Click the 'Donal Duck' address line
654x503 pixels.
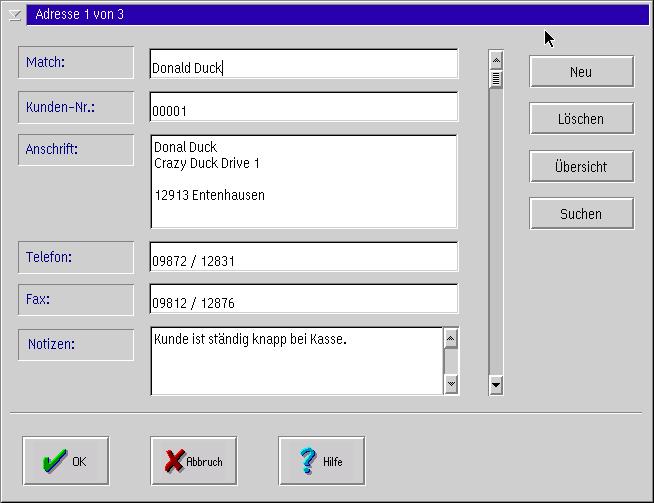click(x=186, y=147)
